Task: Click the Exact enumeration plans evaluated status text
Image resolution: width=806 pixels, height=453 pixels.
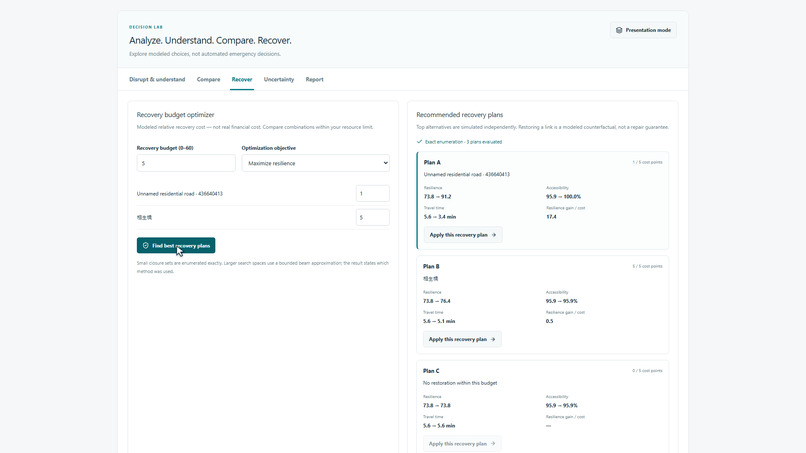Action: point(463,142)
